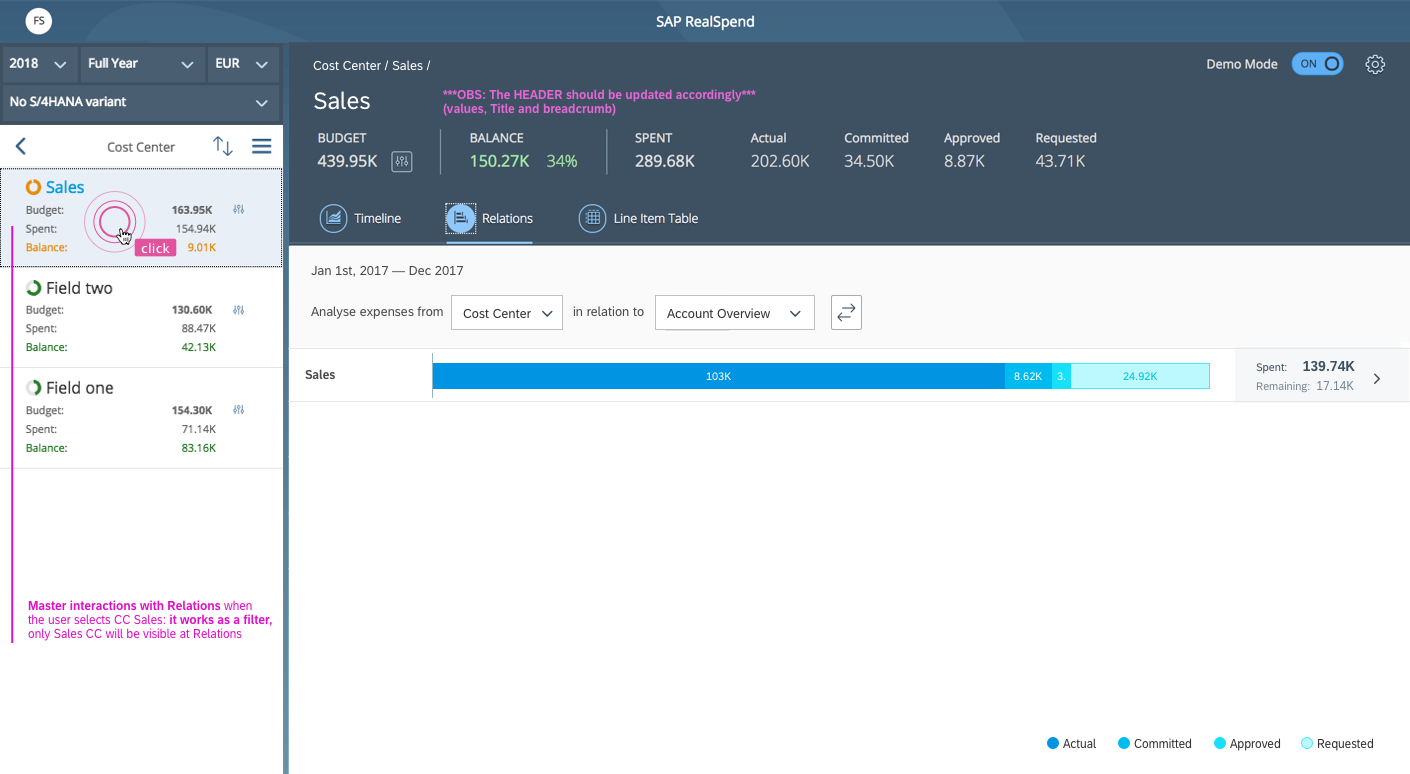Open the No S/4HANA variant dropdown

tap(140, 102)
